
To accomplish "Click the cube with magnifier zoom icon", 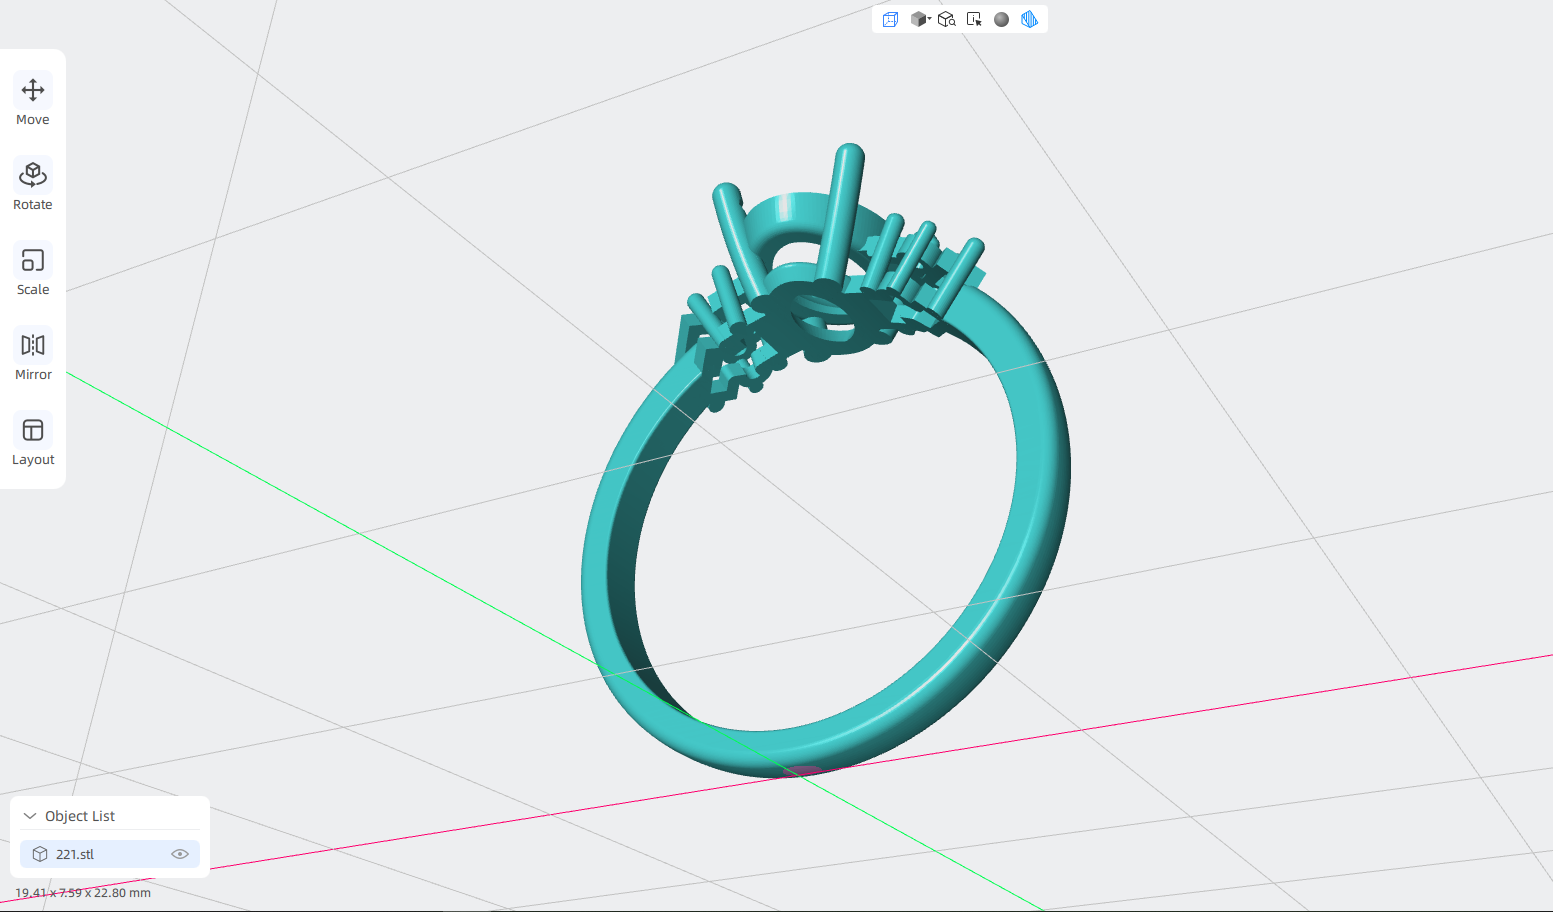I will [946, 19].
